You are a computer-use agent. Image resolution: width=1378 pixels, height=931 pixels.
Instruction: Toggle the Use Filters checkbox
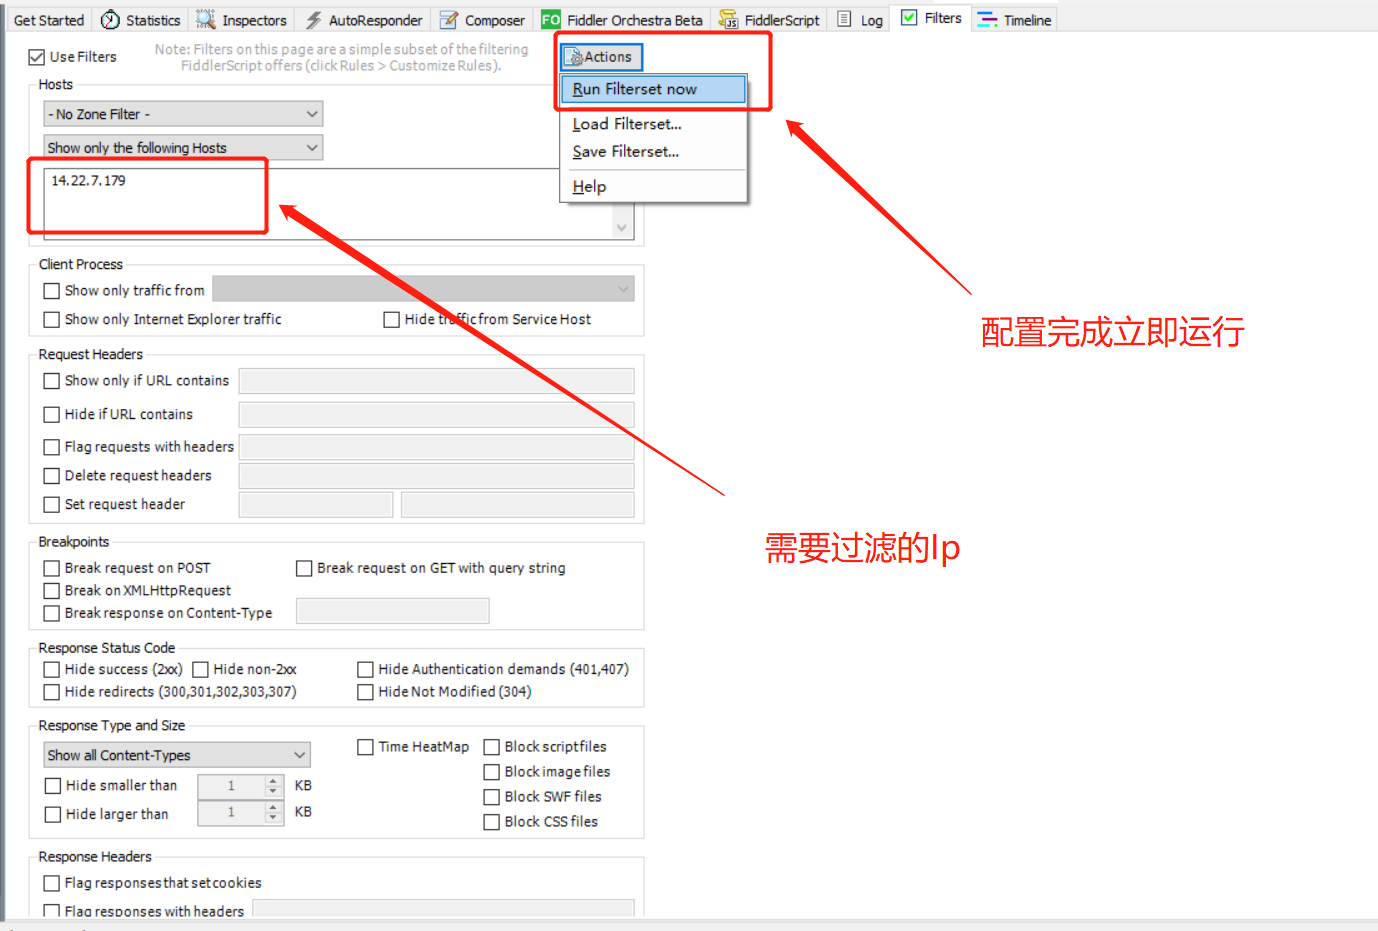(x=37, y=57)
